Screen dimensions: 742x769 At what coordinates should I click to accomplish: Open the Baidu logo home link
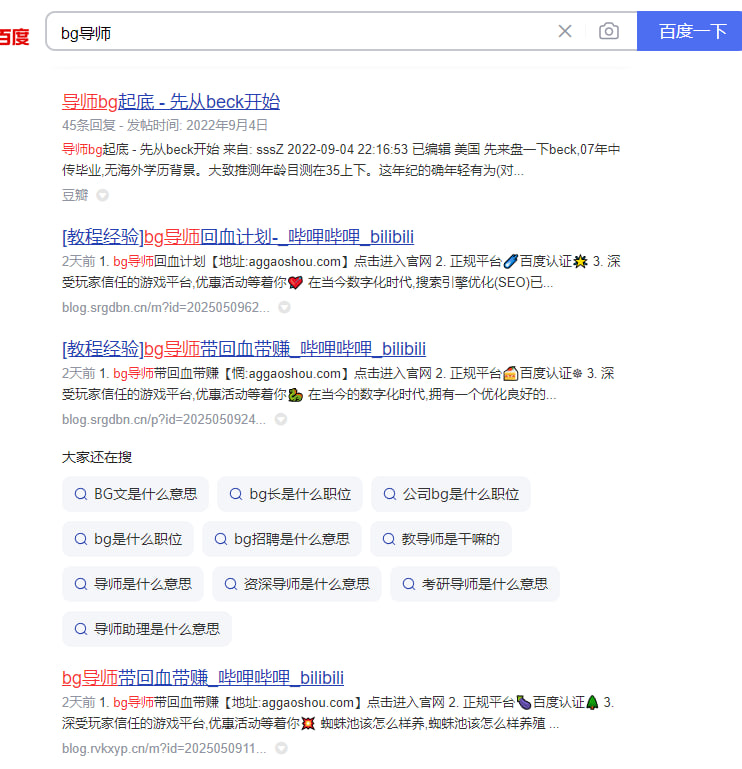tap(14, 37)
